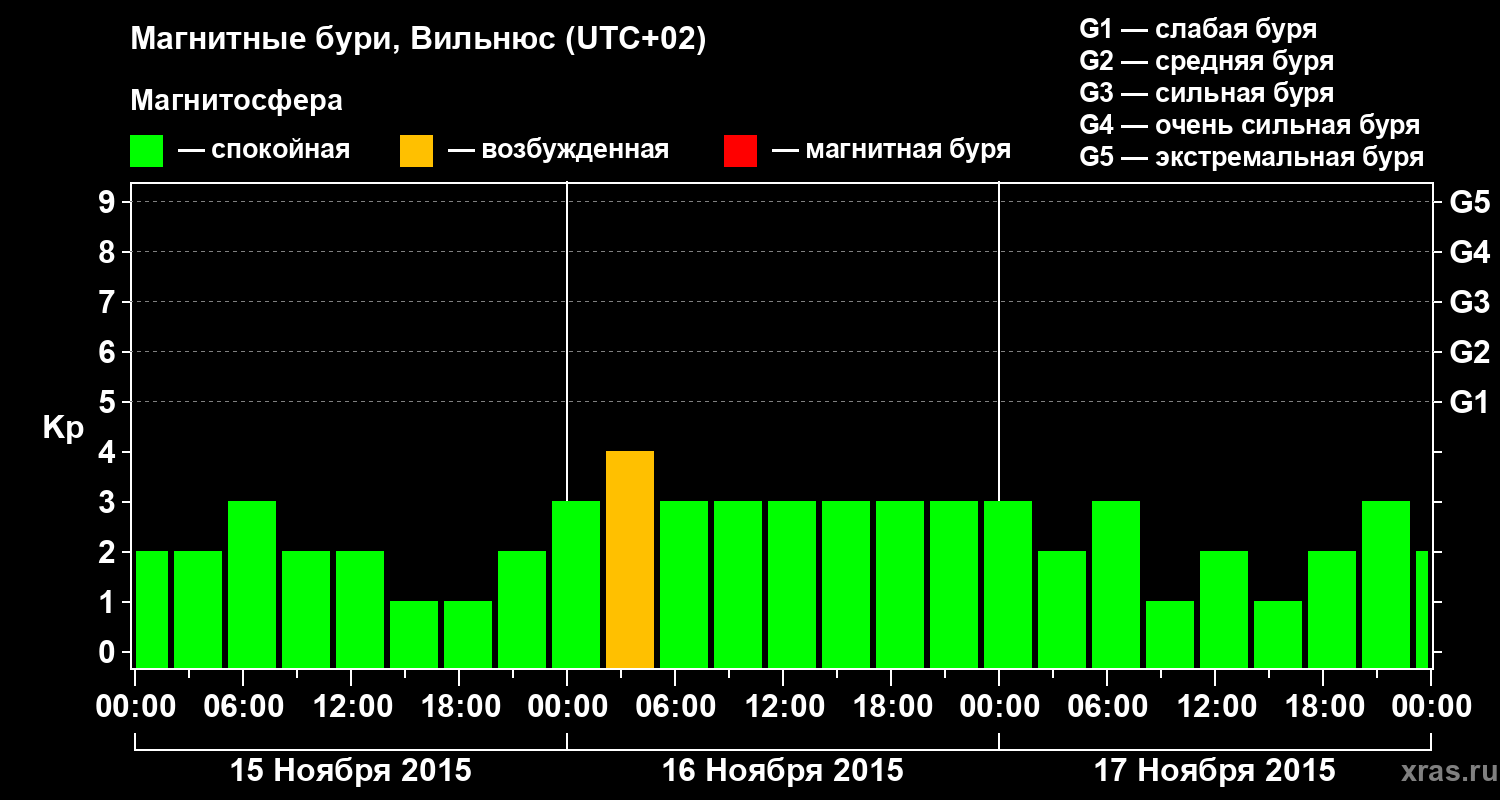Click the orange 'возбужденная' legend swatch
Screen dimensions: 1500x800
416,151
